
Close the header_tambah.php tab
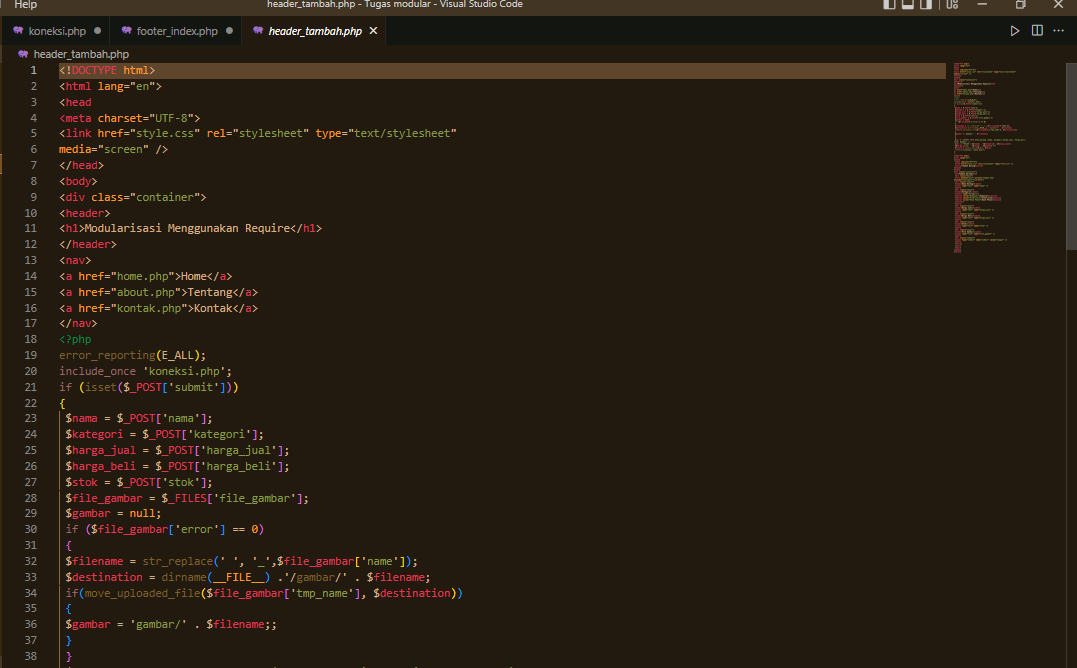pyautogui.click(x=373, y=30)
